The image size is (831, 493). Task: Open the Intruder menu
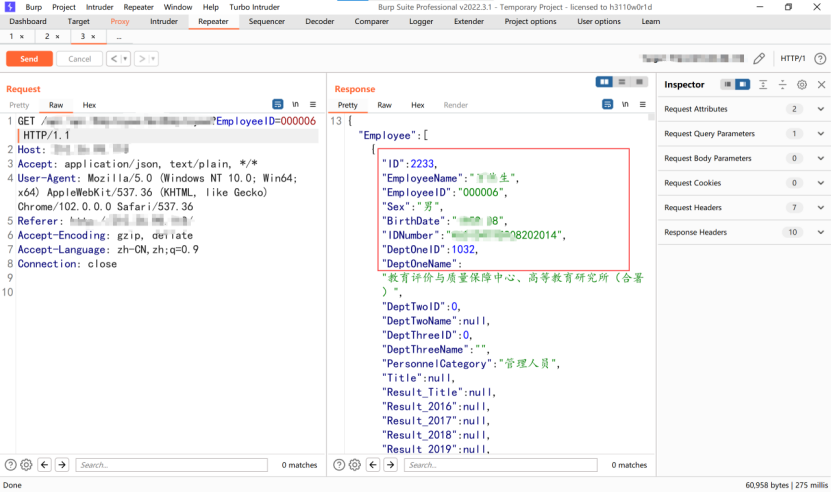[x=99, y=7]
